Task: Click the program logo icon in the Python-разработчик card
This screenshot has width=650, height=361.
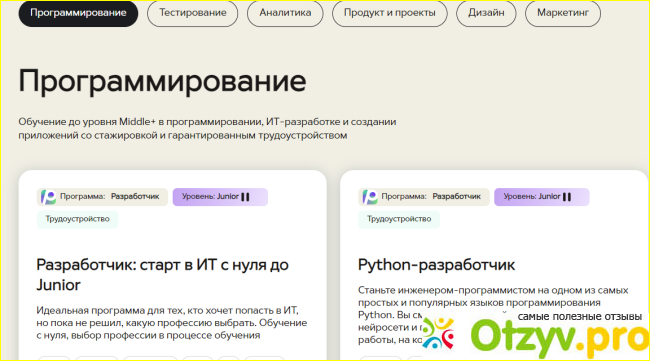Action: tap(370, 197)
